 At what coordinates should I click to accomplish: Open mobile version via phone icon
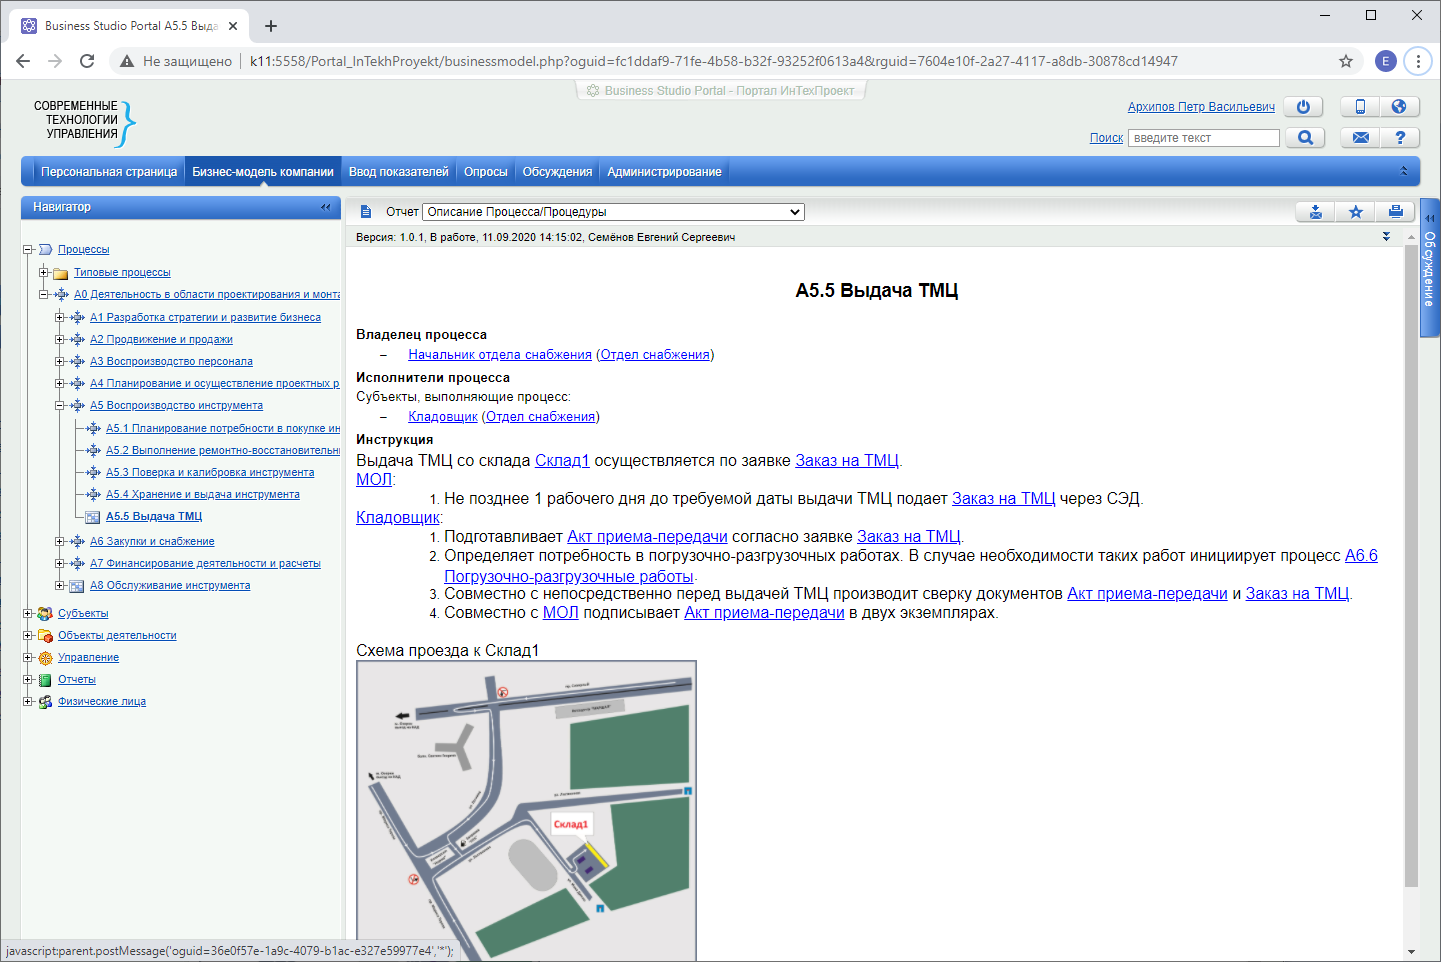point(1360,107)
